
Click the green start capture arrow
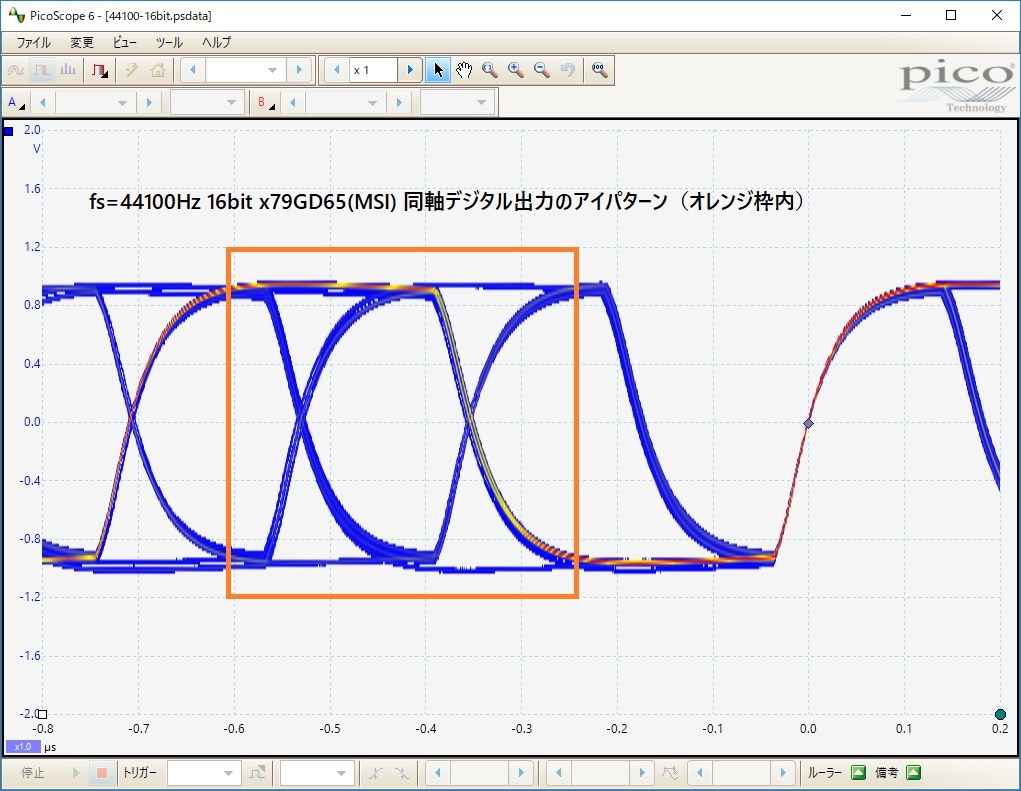pos(76,773)
